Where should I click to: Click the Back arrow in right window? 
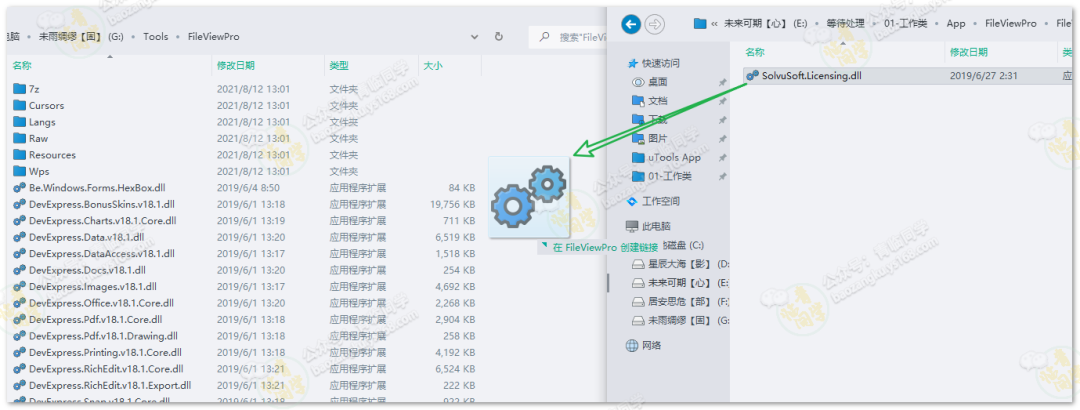click(631, 24)
